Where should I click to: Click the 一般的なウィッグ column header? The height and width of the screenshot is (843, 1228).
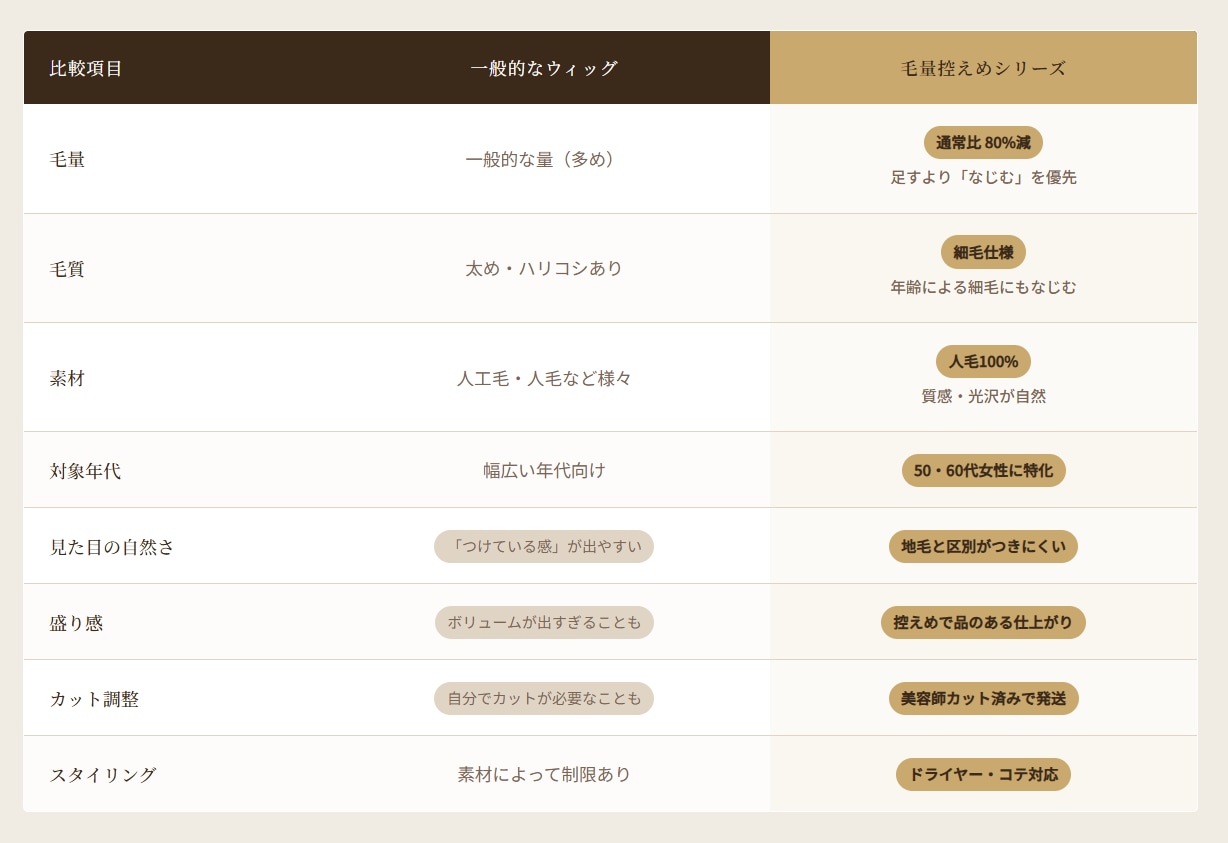tap(544, 68)
